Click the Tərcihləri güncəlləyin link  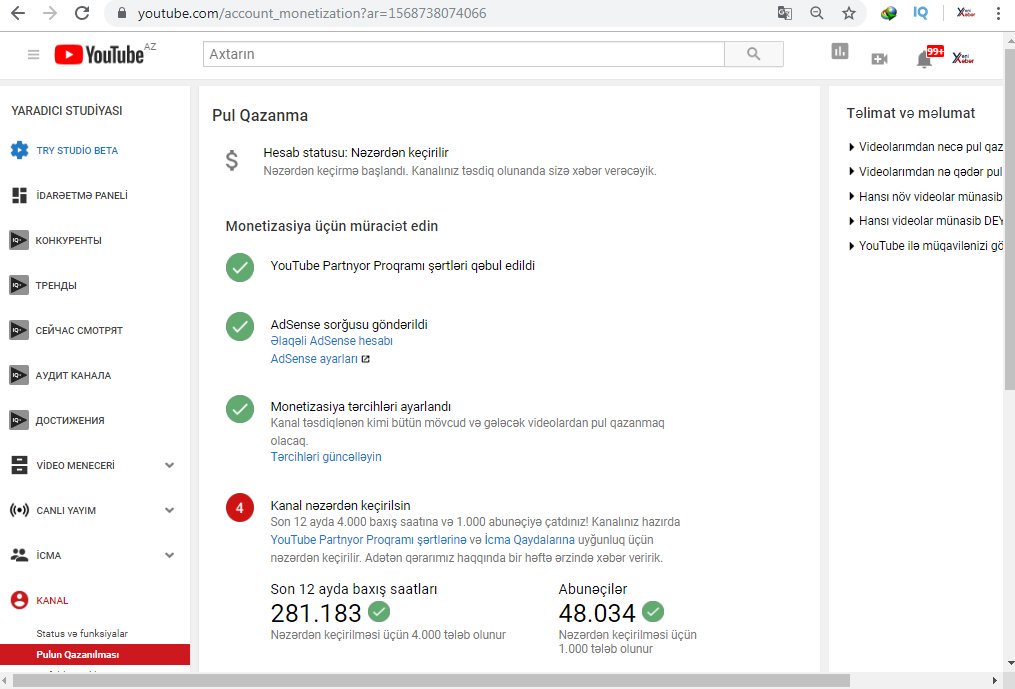(326, 457)
